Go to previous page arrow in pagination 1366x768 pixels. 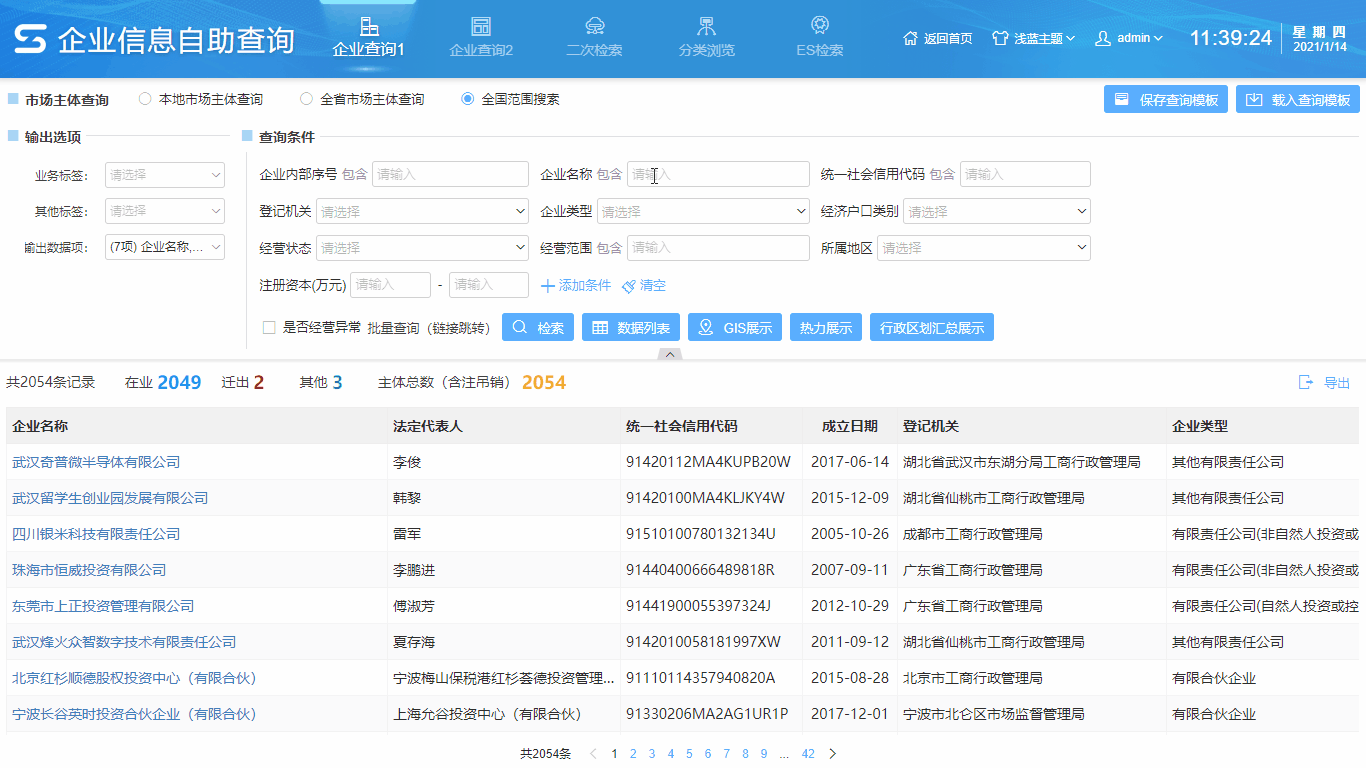pos(593,754)
